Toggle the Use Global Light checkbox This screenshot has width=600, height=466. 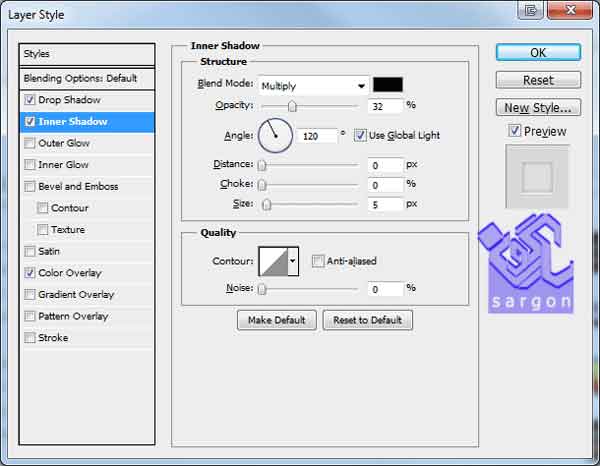[x=360, y=135]
